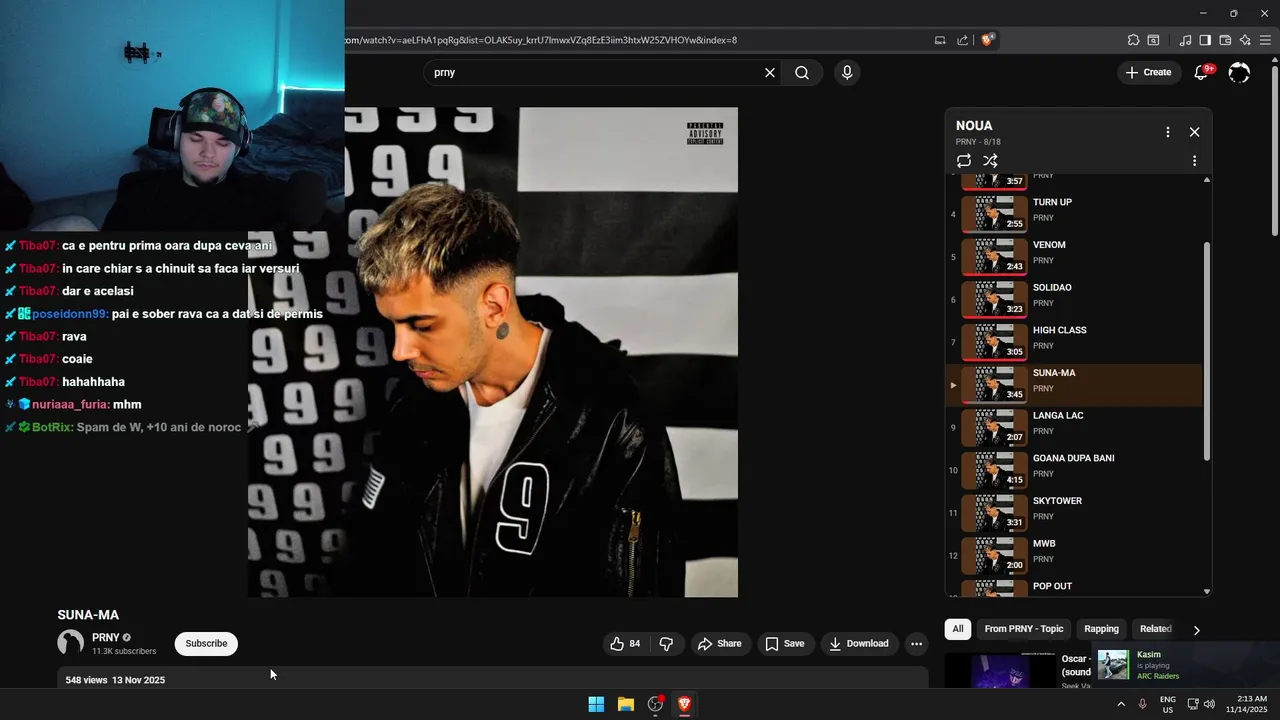Viewport: 1280px width, 720px height.
Task: Close the NOUA playlist panel
Action: coord(1194,132)
